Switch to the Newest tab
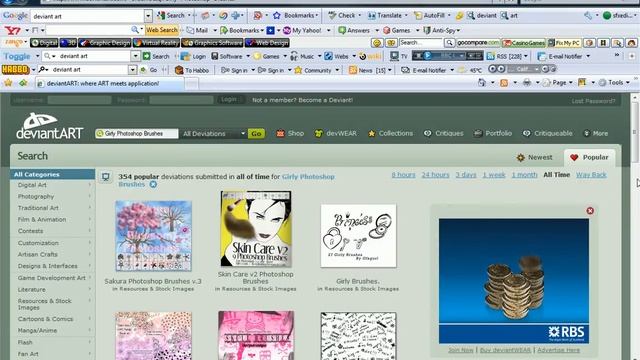Image resolution: width=640 pixels, height=360 pixels. 534,158
